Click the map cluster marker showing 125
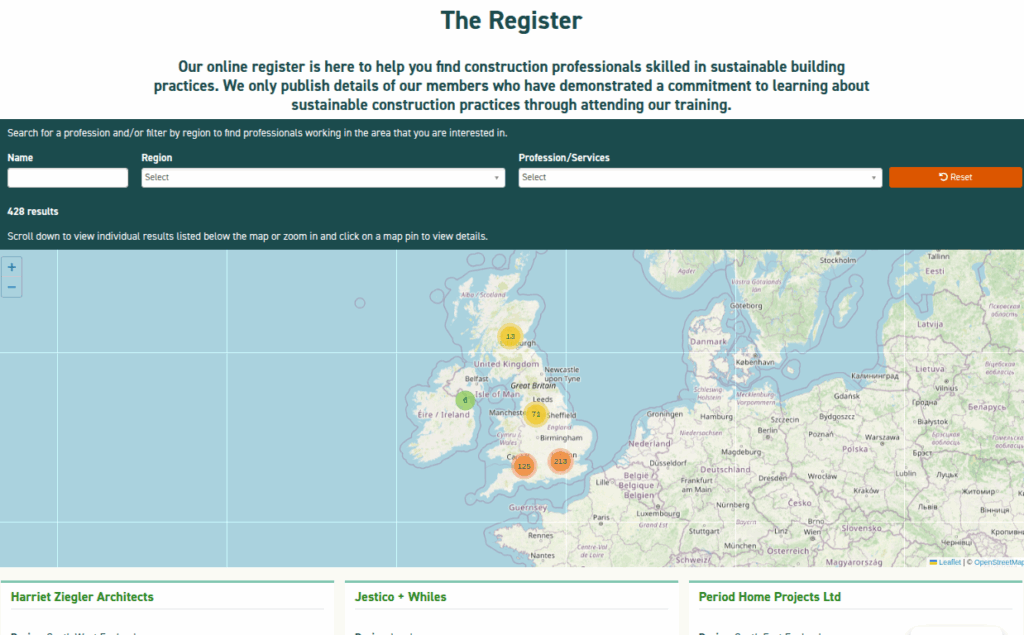The height and width of the screenshot is (635, 1024). [x=524, y=466]
